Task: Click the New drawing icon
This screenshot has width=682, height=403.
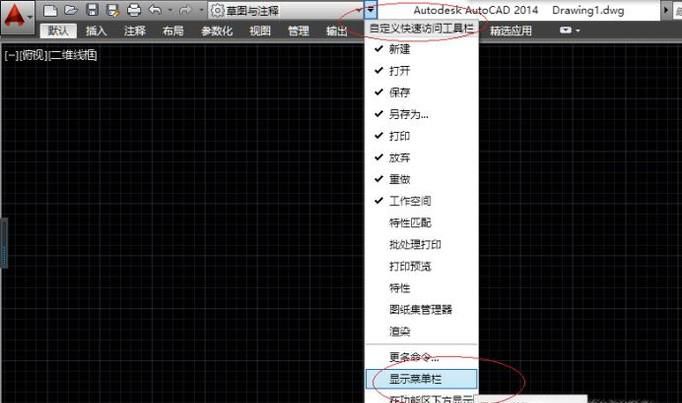Action: (x=50, y=10)
